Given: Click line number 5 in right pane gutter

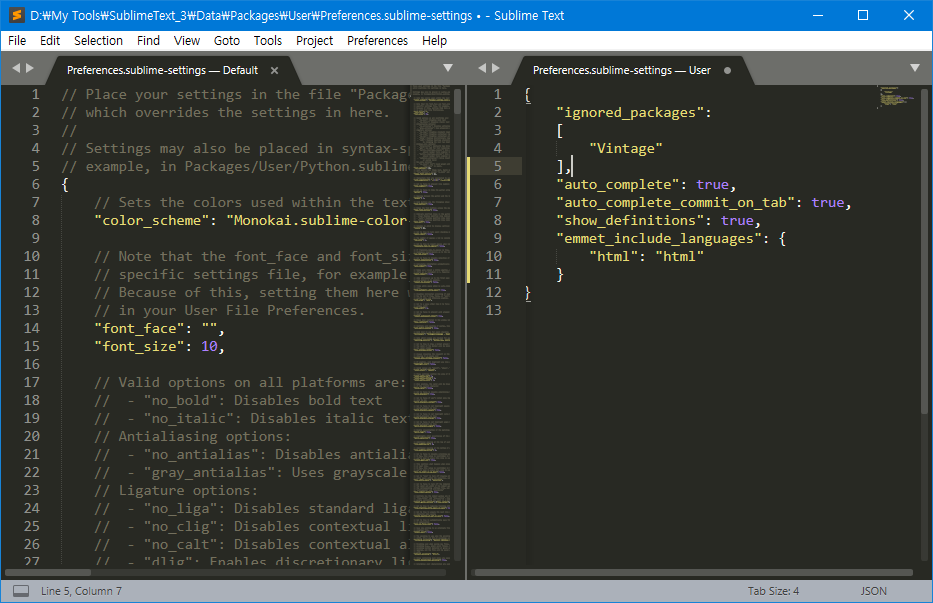Looking at the screenshot, I should pyautogui.click(x=497, y=166).
